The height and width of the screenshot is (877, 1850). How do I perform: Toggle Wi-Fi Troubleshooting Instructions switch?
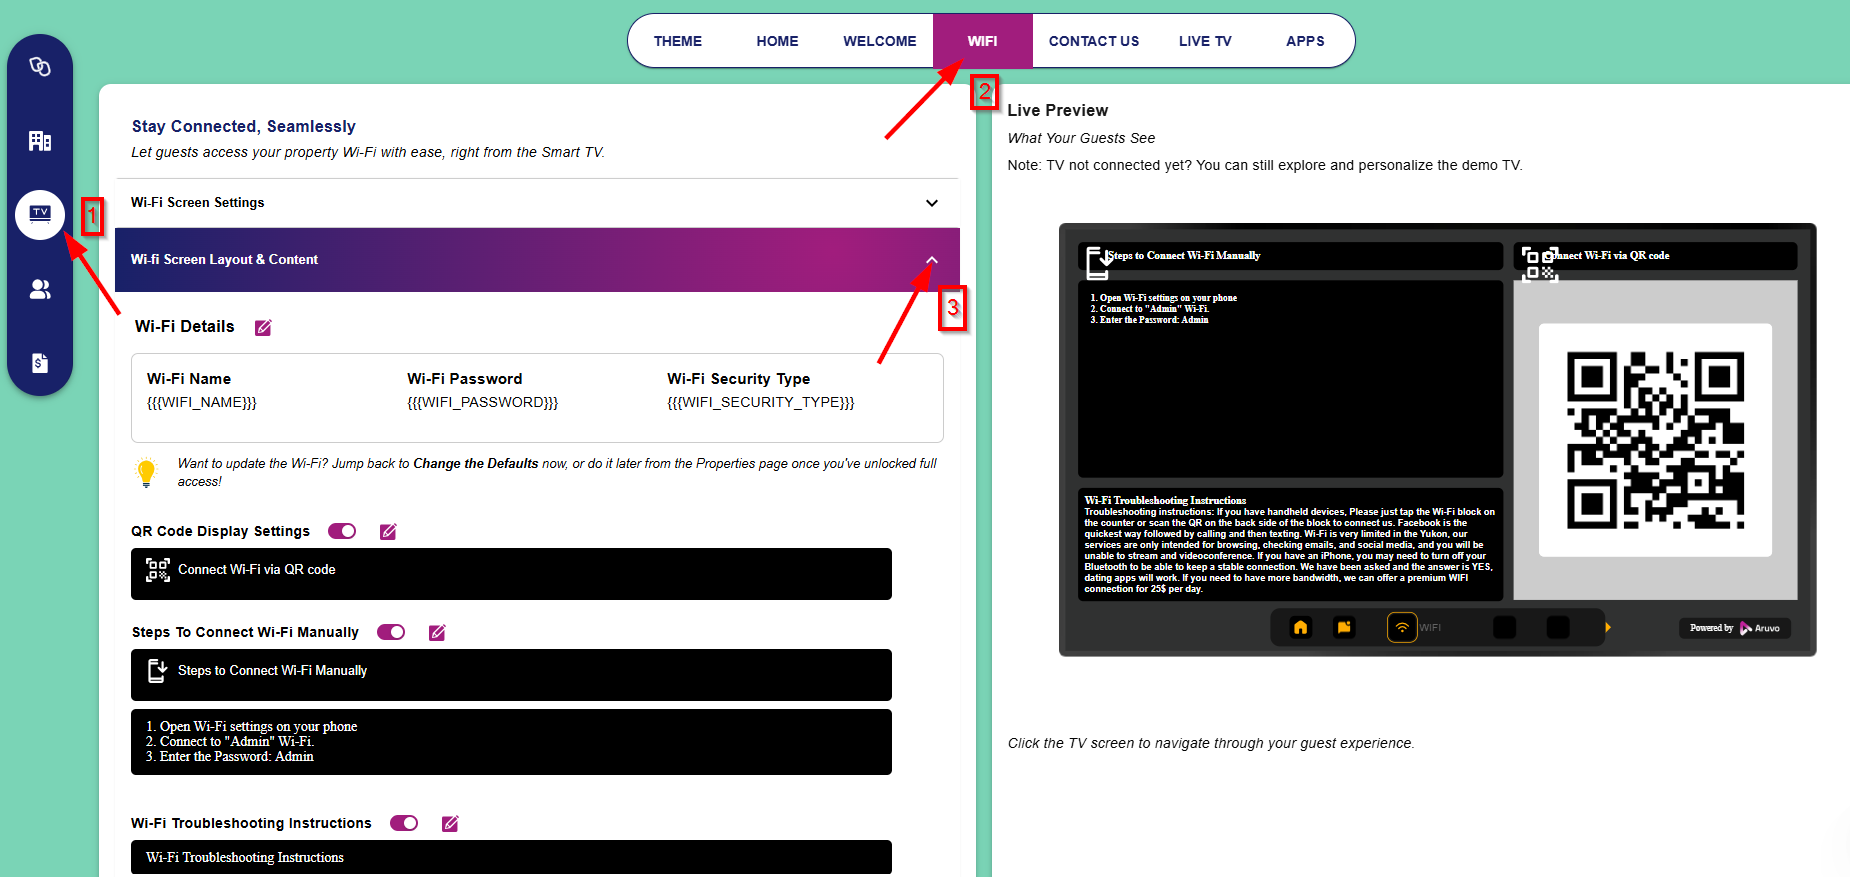click(x=404, y=823)
